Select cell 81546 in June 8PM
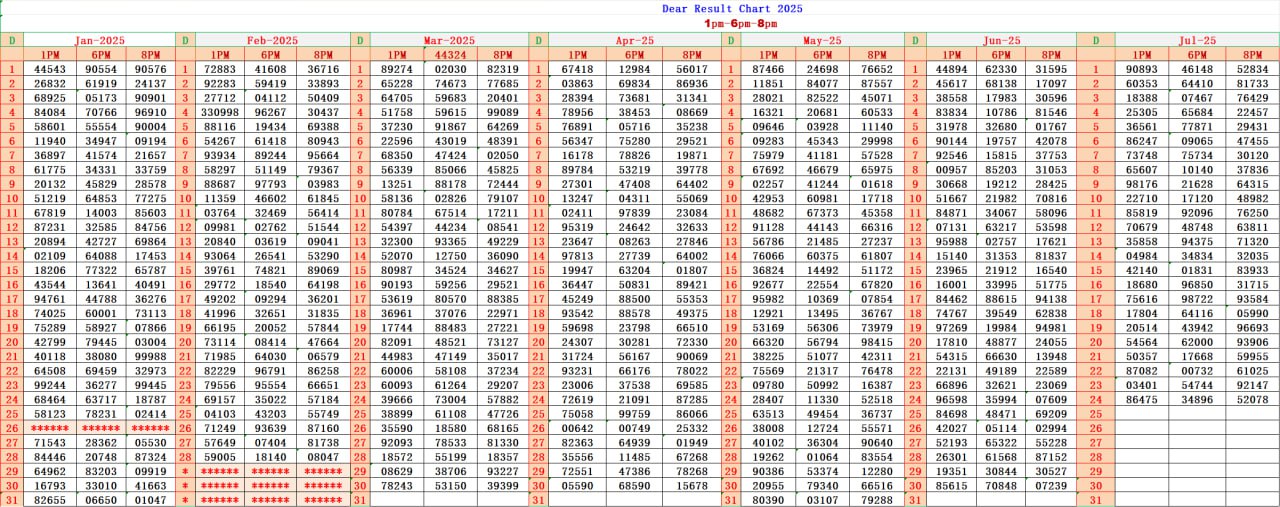 click(1051, 113)
